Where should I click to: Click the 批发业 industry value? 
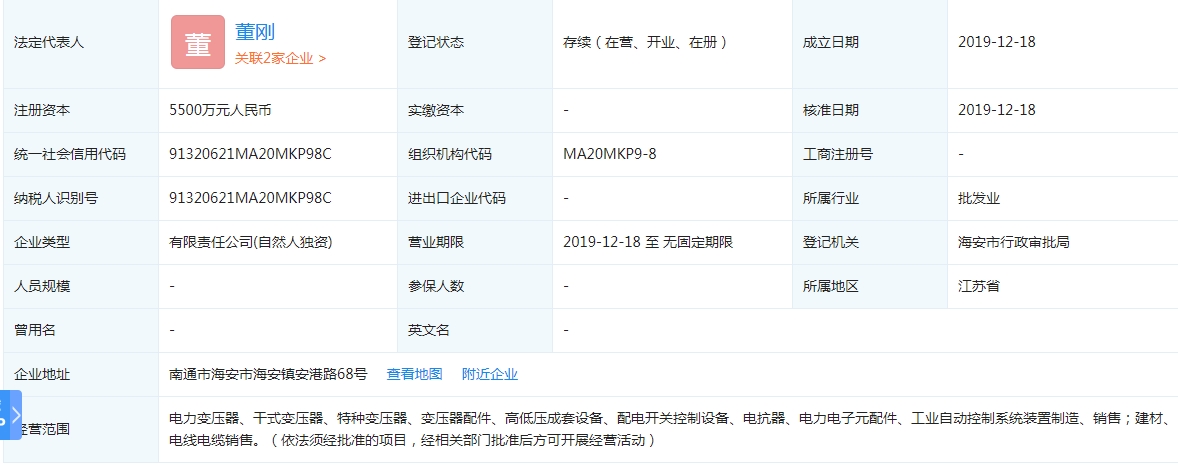[978, 198]
